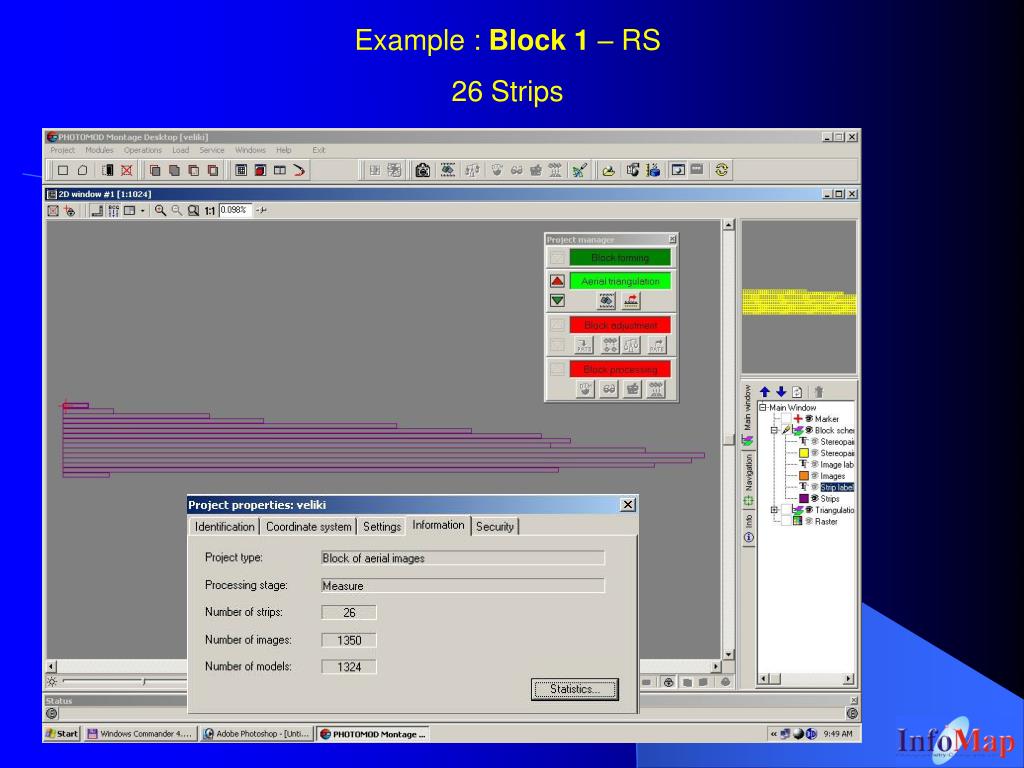The height and width of the screenshot is (768, 1024).
Task: Tick the checkbox beside Marker layer
Action: click(x=786, y=419)
